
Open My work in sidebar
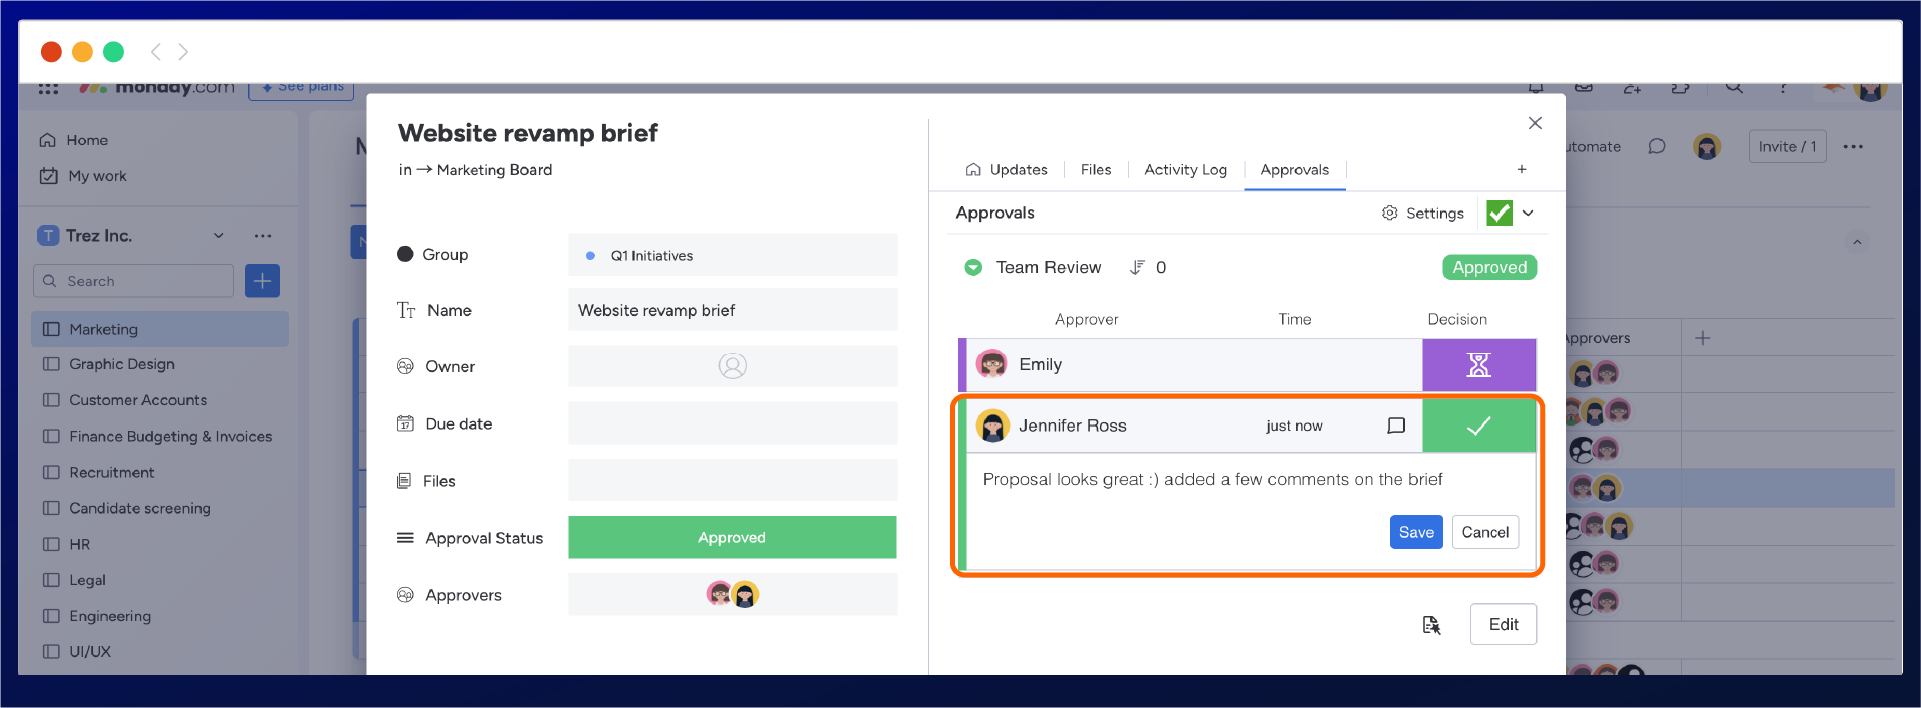83,176
